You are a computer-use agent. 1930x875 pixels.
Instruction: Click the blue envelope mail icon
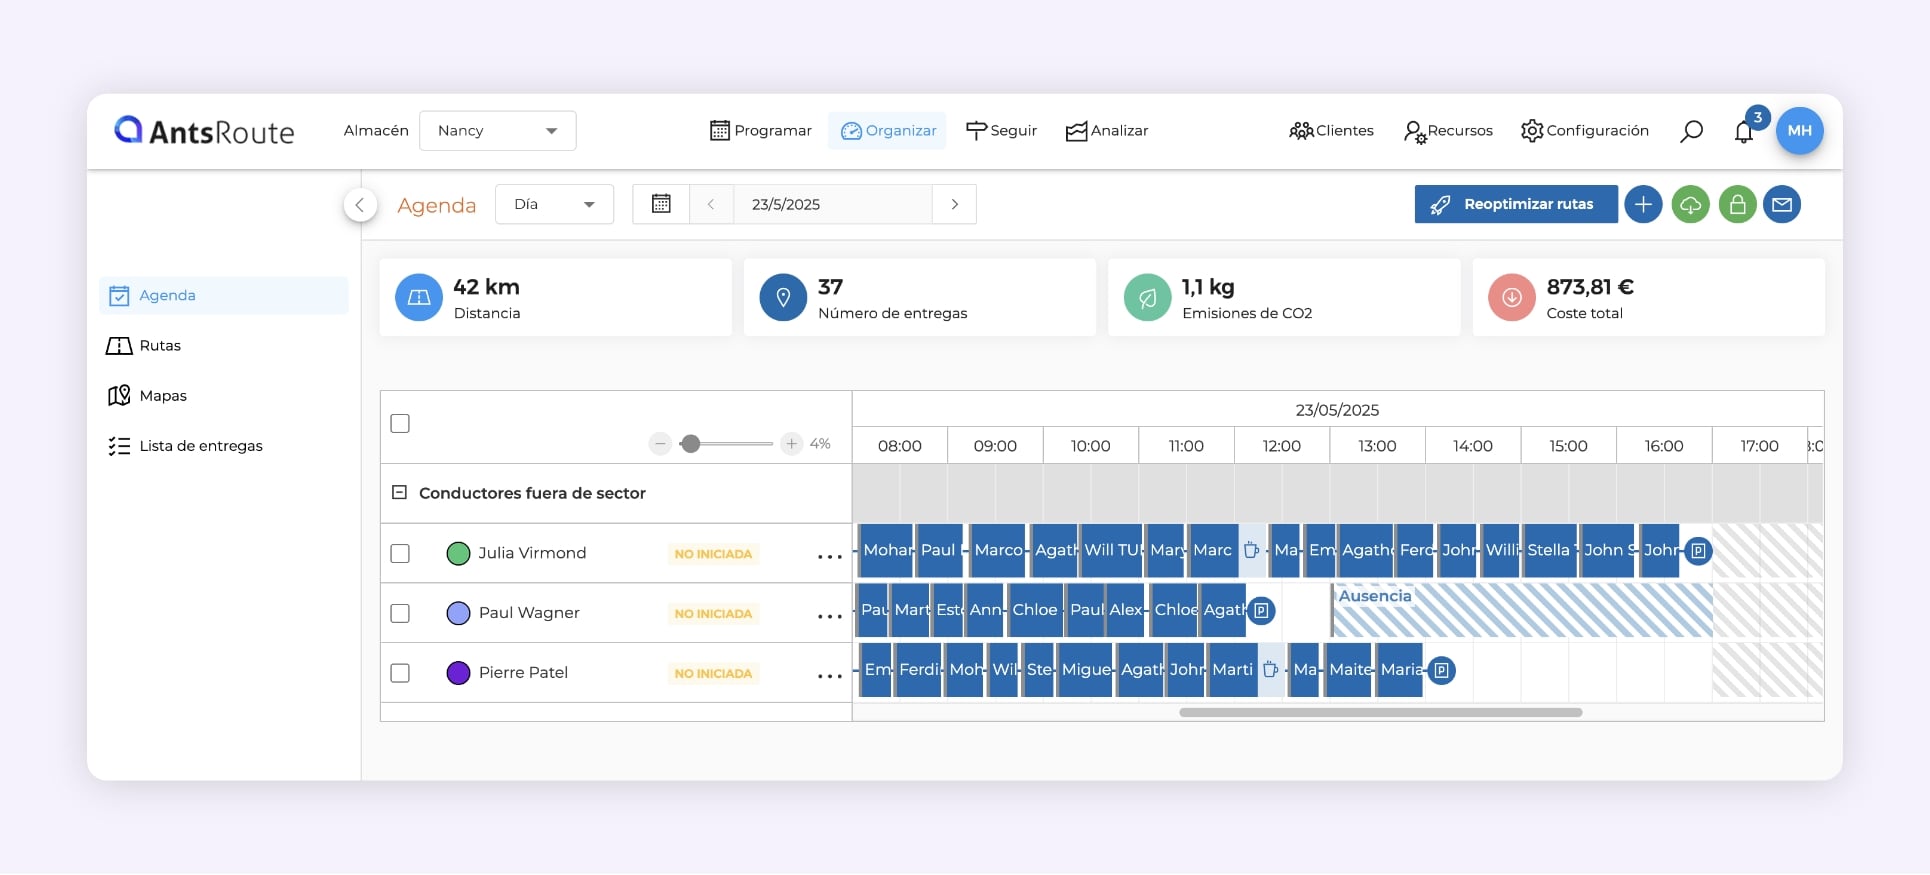pyautogui.click(x=1782, y=204)
